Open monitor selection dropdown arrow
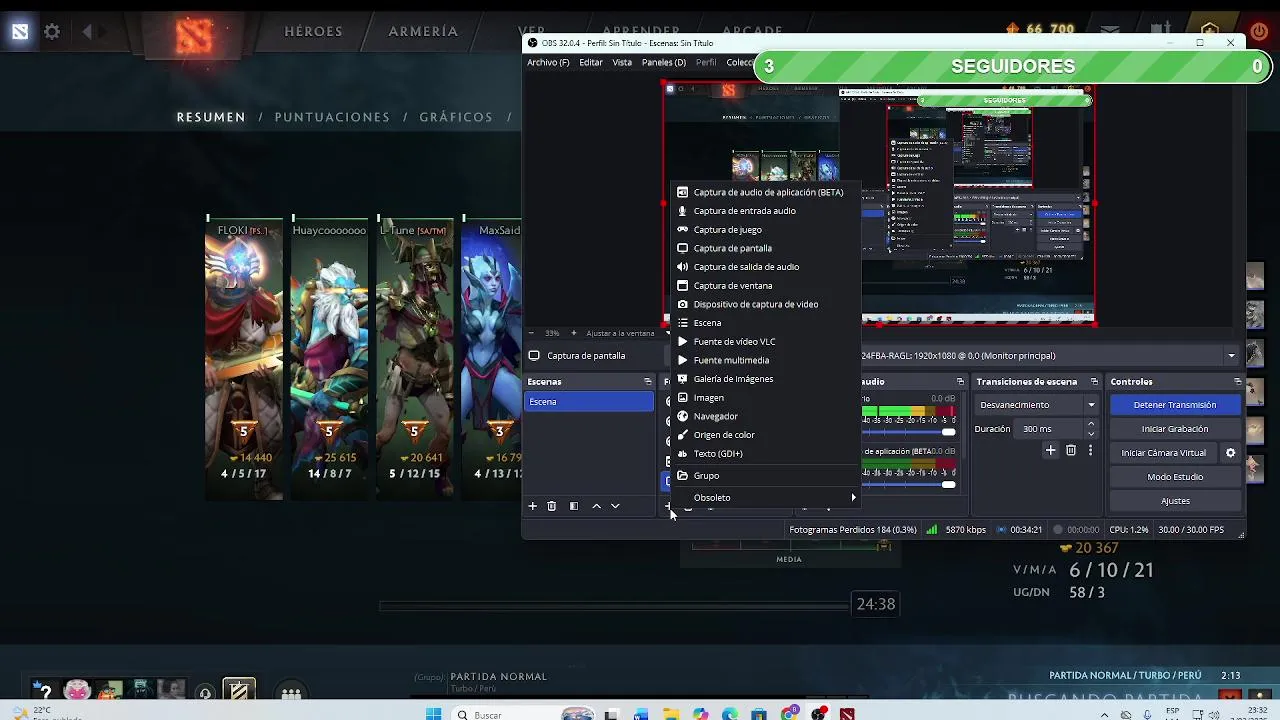The height and width of the screenshot is (720, 1280). coord(1231,356)
